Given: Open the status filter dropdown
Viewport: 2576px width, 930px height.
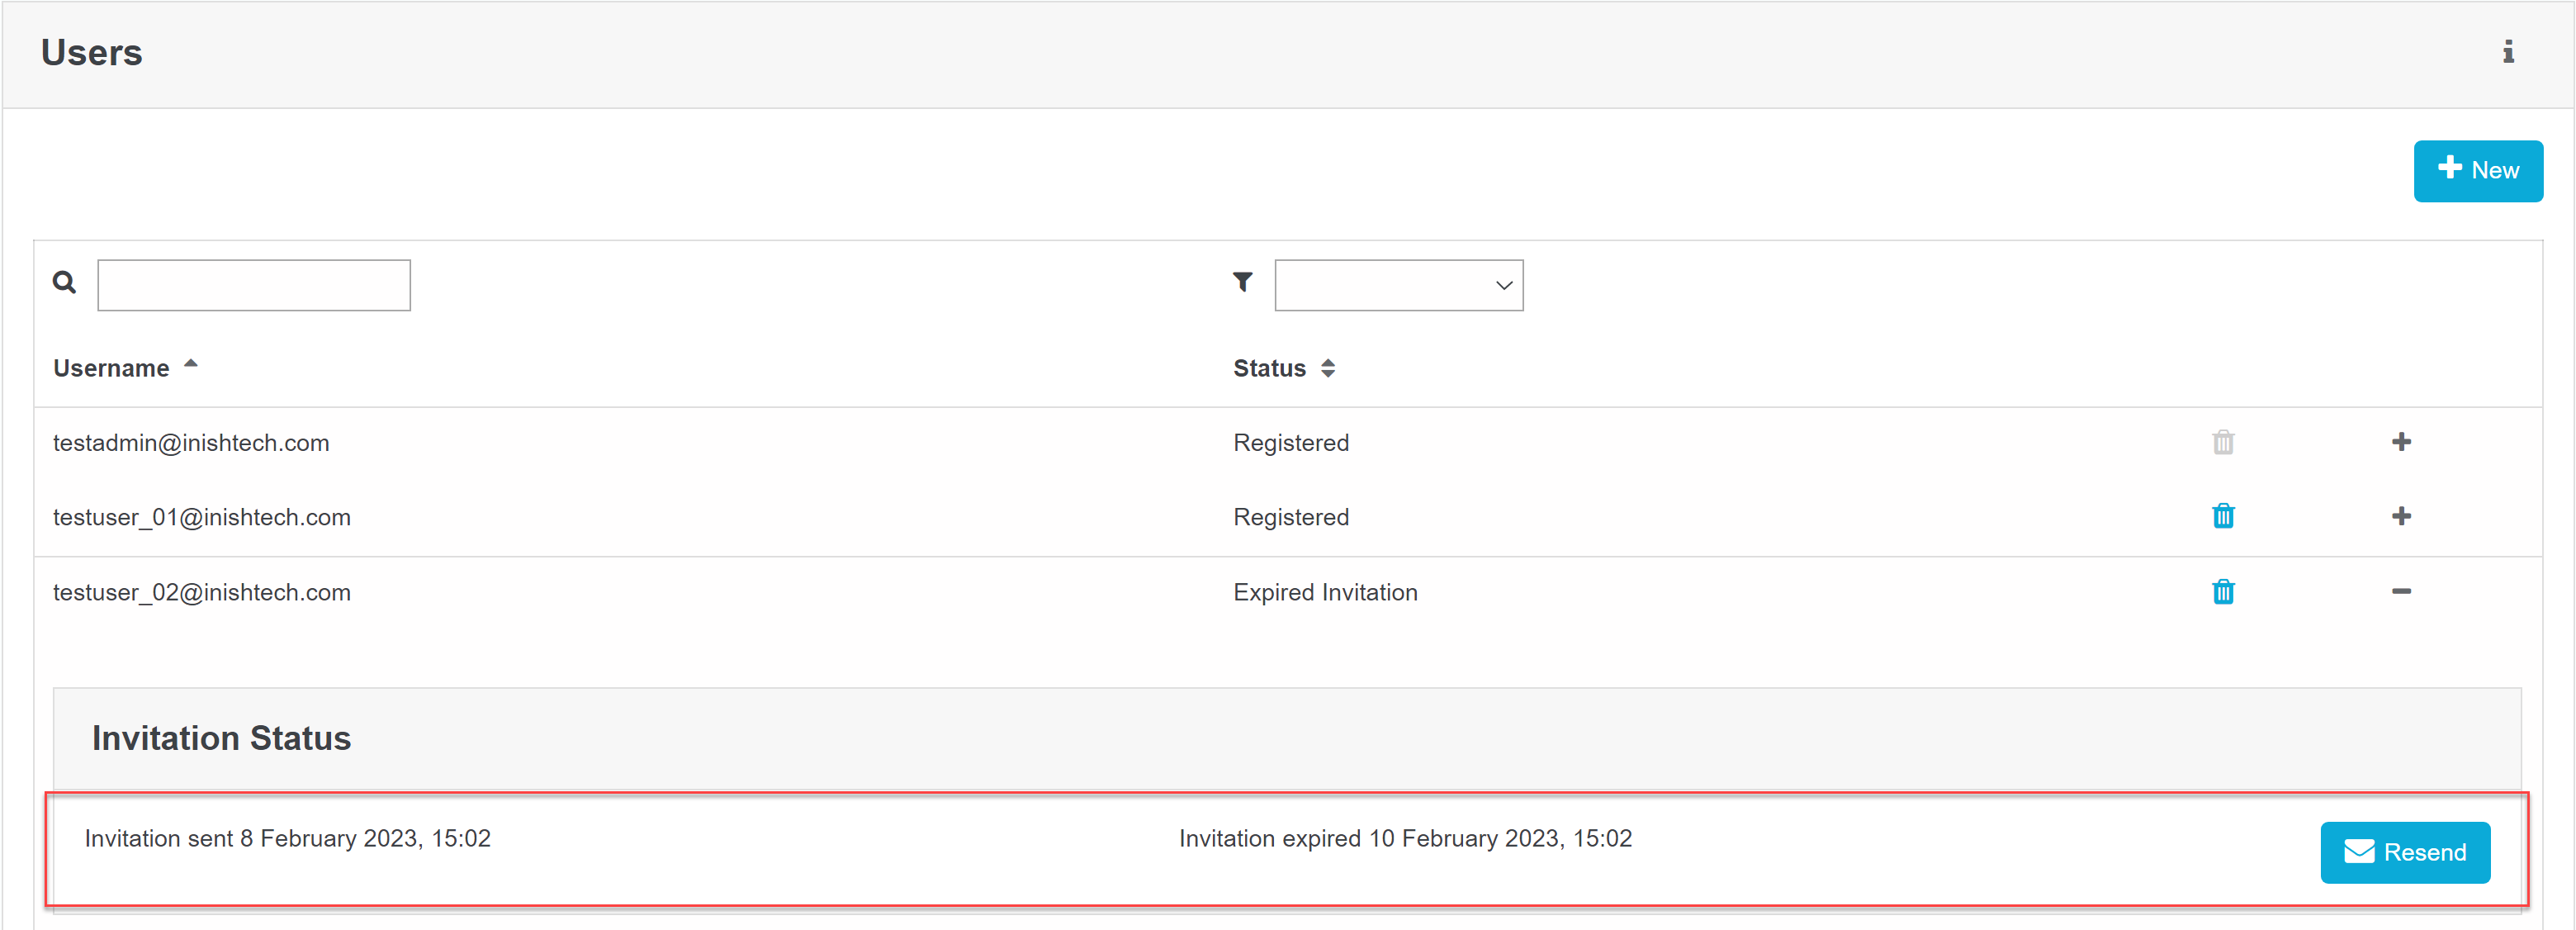Looking at the screenshot, I should (x=1398, y=285).
